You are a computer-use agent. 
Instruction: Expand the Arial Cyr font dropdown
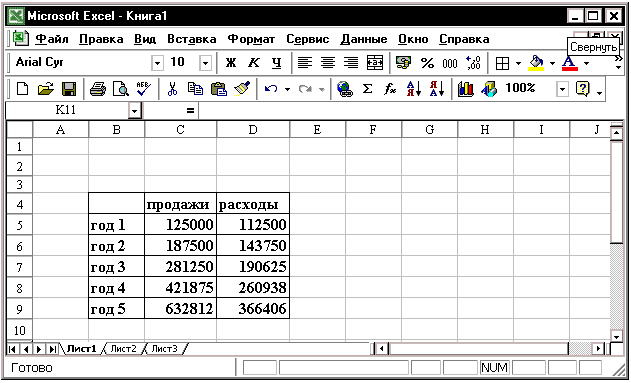click(x=157, y=63)
